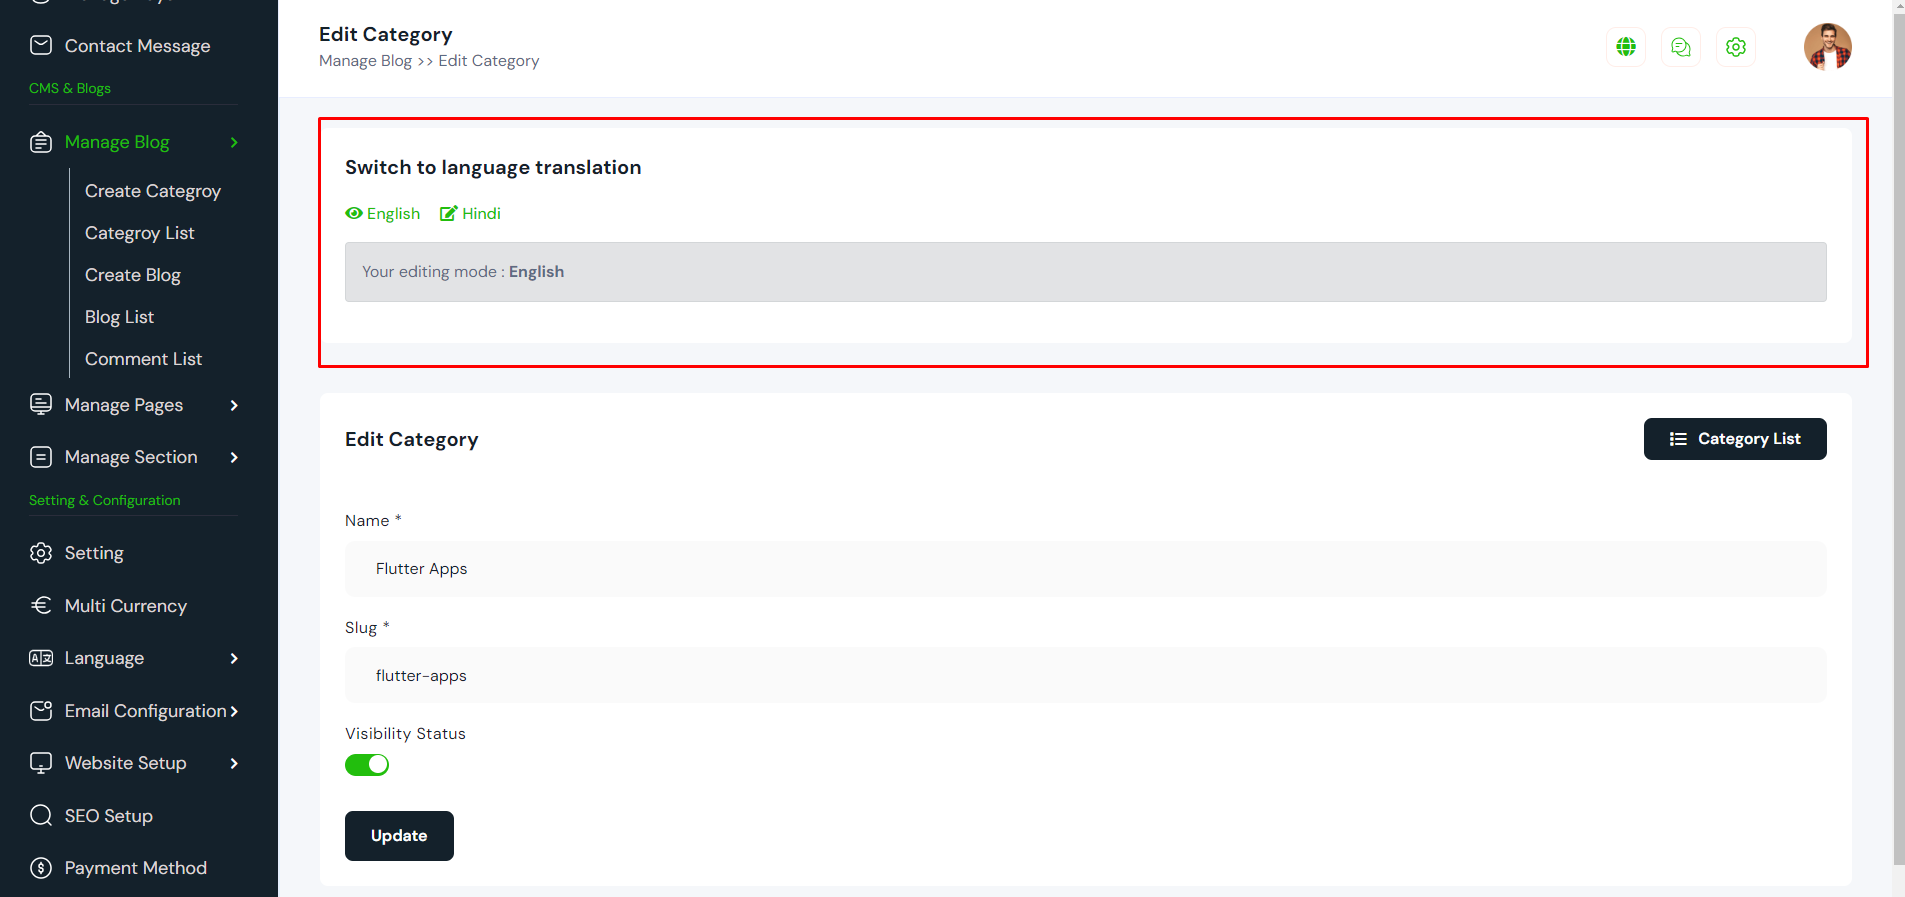This screenshot has height=897, width=1905.
Task: Click the Contact Message envelope icon
Action: click(41, 45)
